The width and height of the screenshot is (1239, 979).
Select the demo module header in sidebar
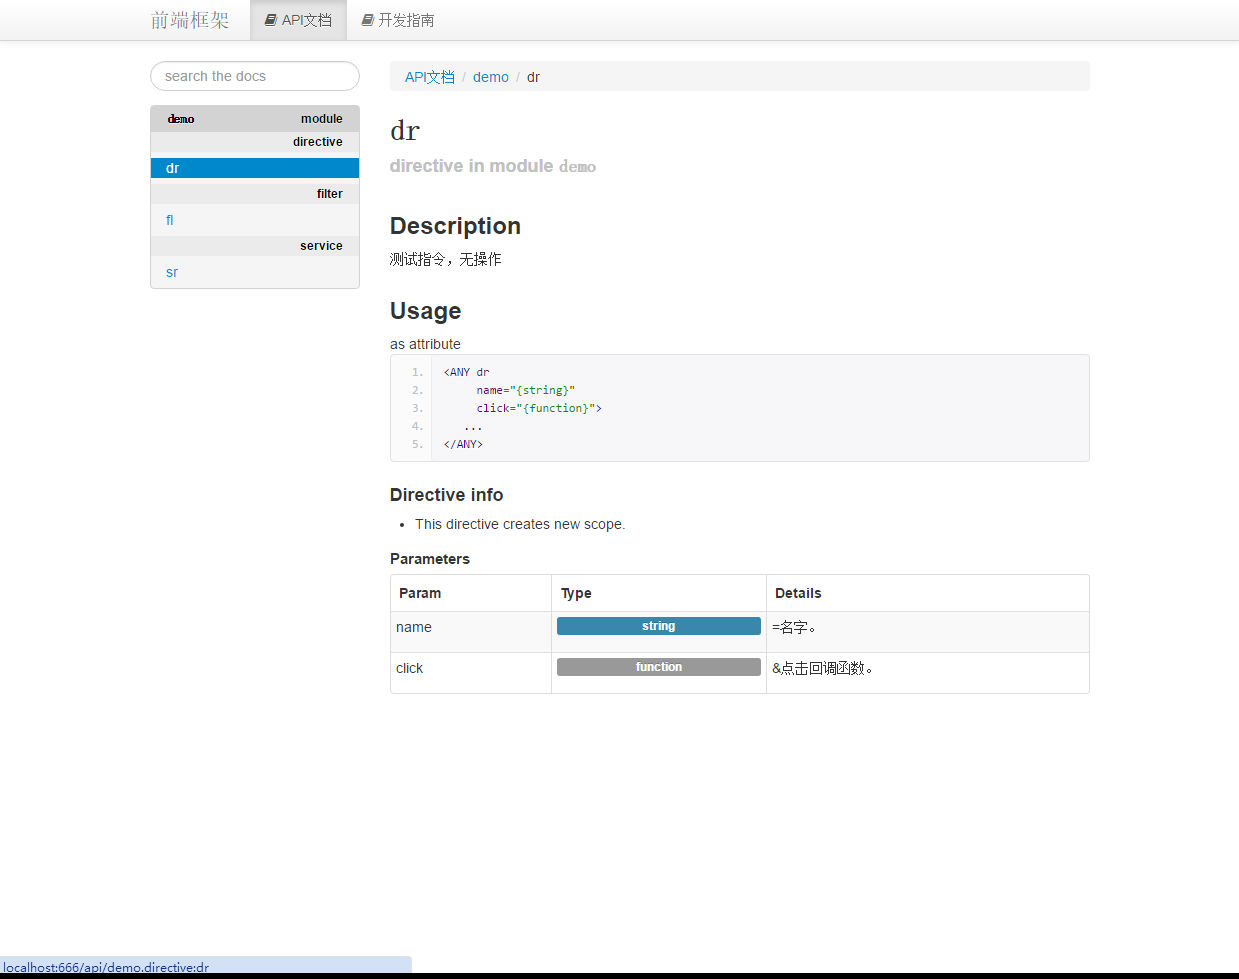(254, 118)
